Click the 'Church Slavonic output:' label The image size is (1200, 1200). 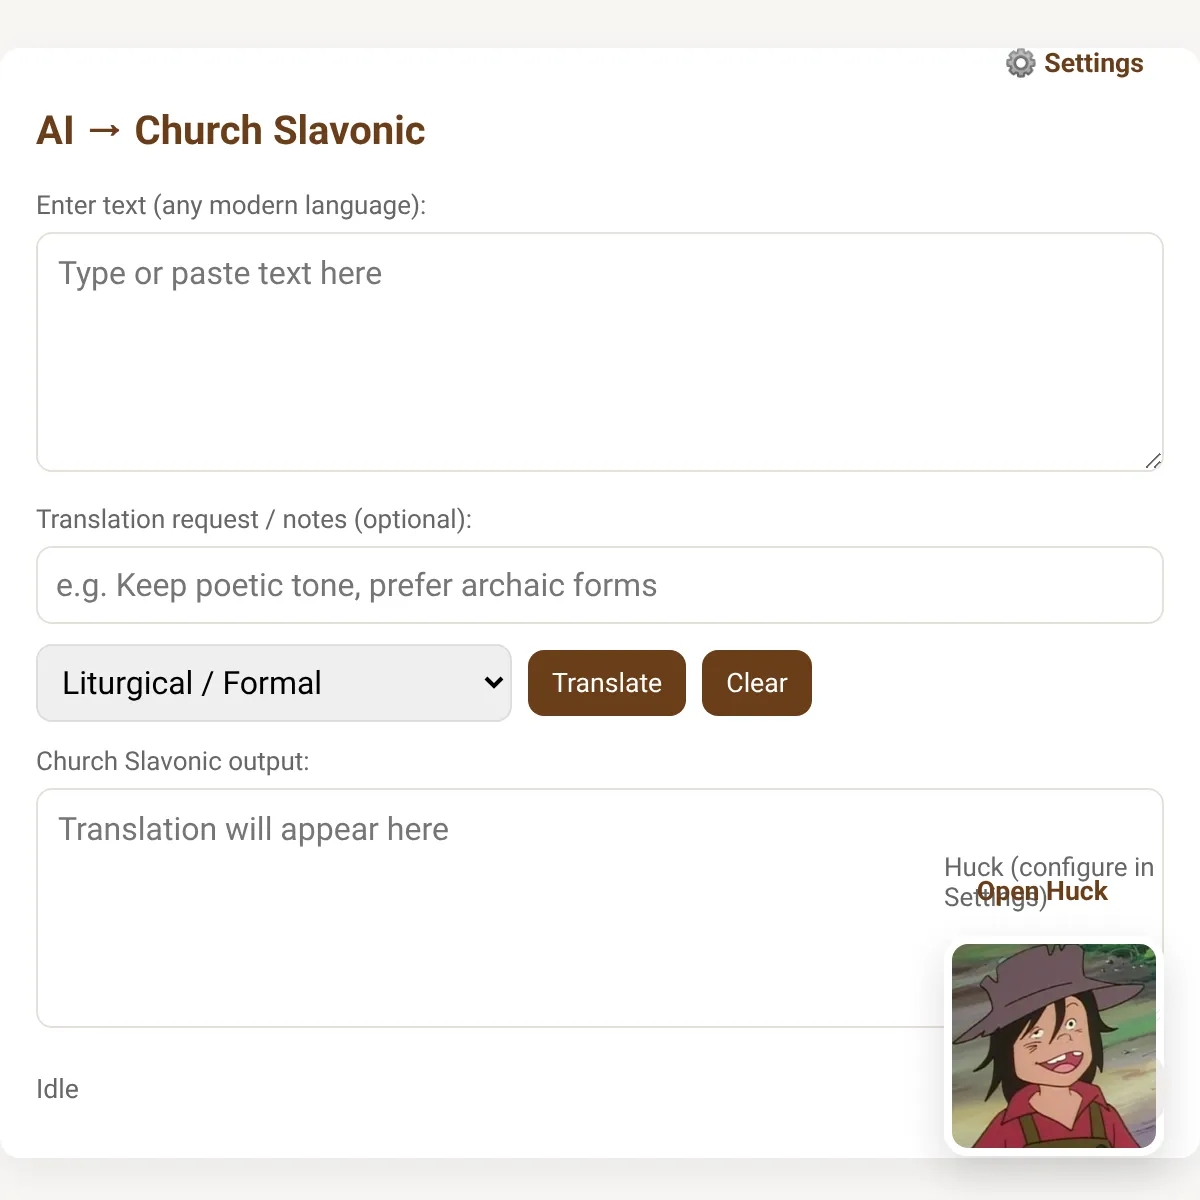[x=172, y=761]
